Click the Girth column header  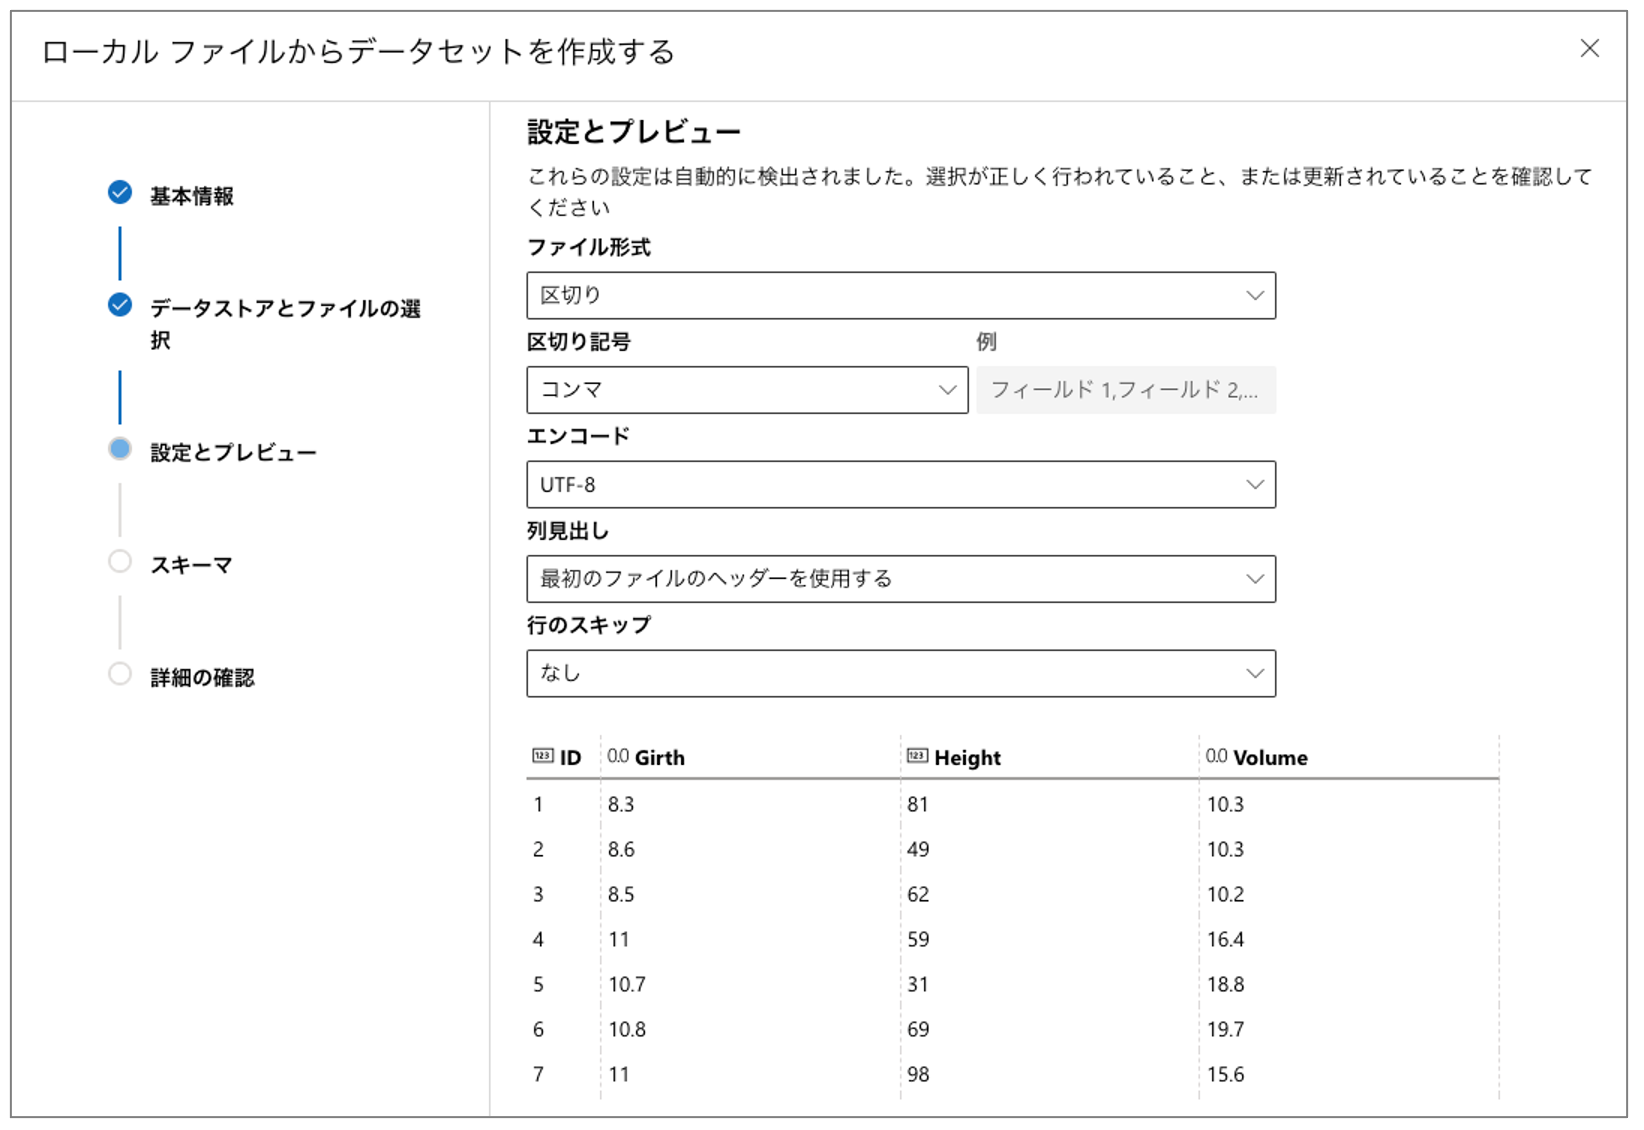(659, 757)
